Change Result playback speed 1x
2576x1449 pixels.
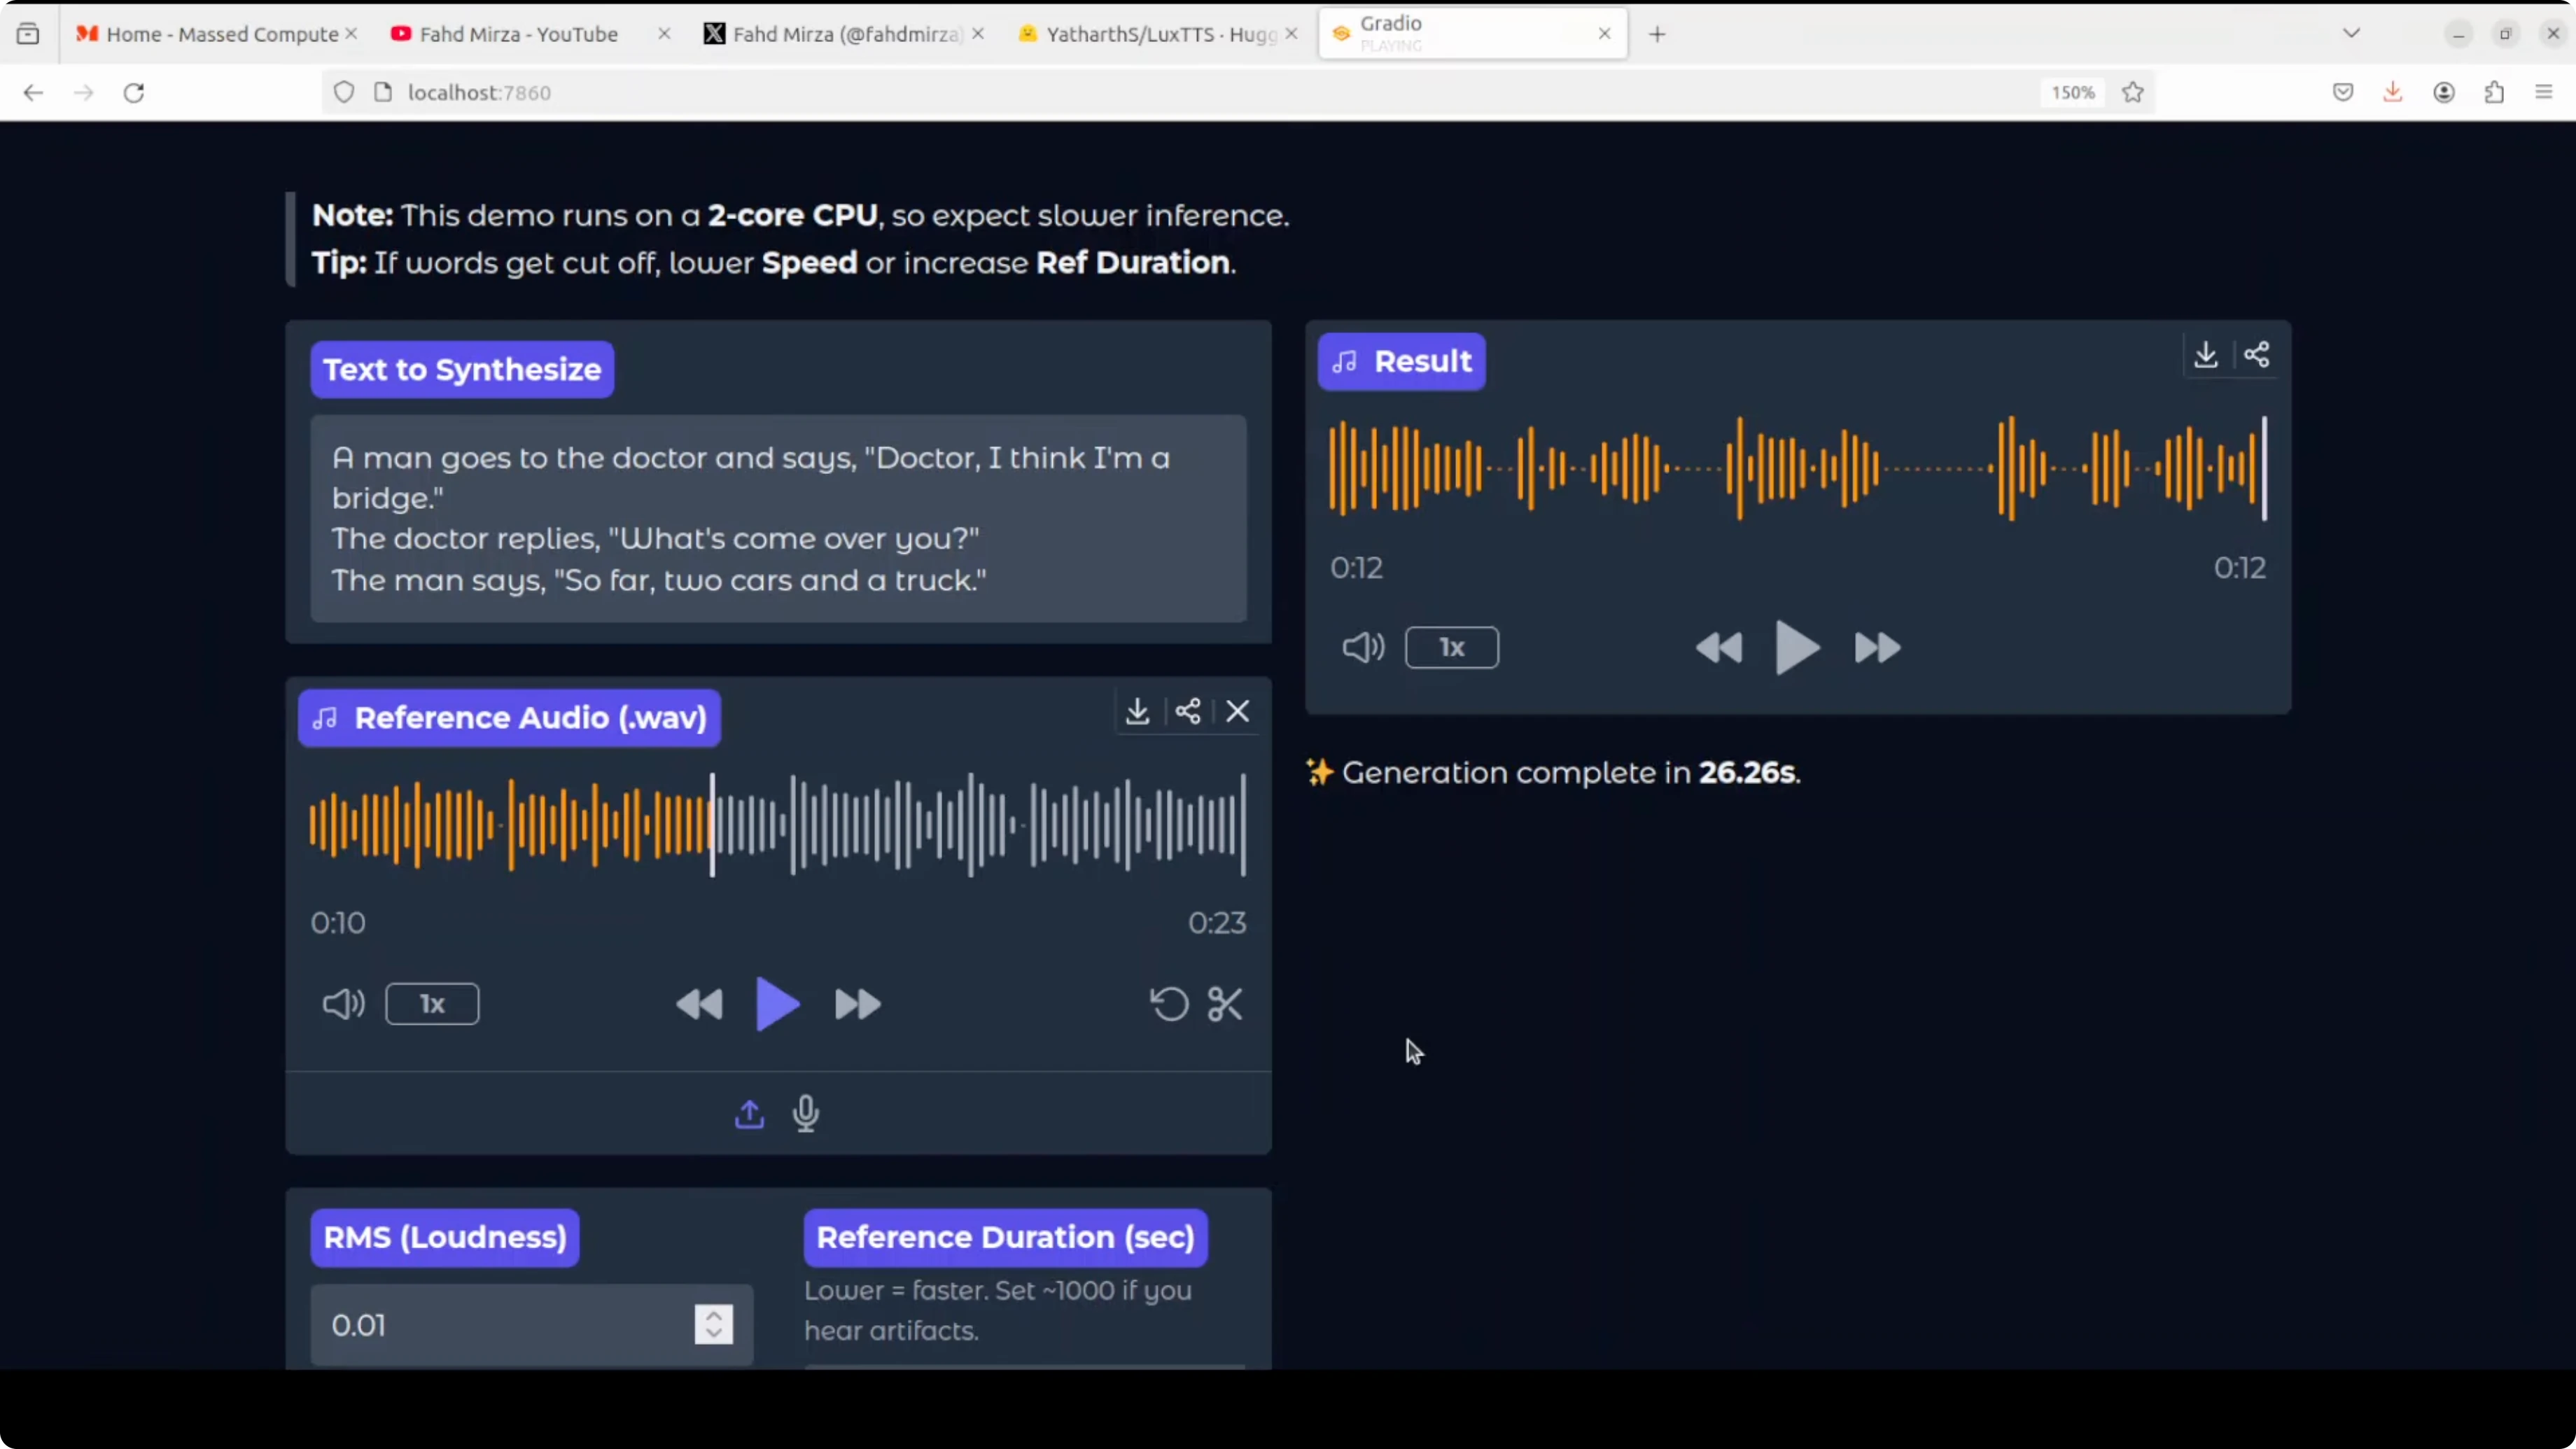pos(1451,648)
